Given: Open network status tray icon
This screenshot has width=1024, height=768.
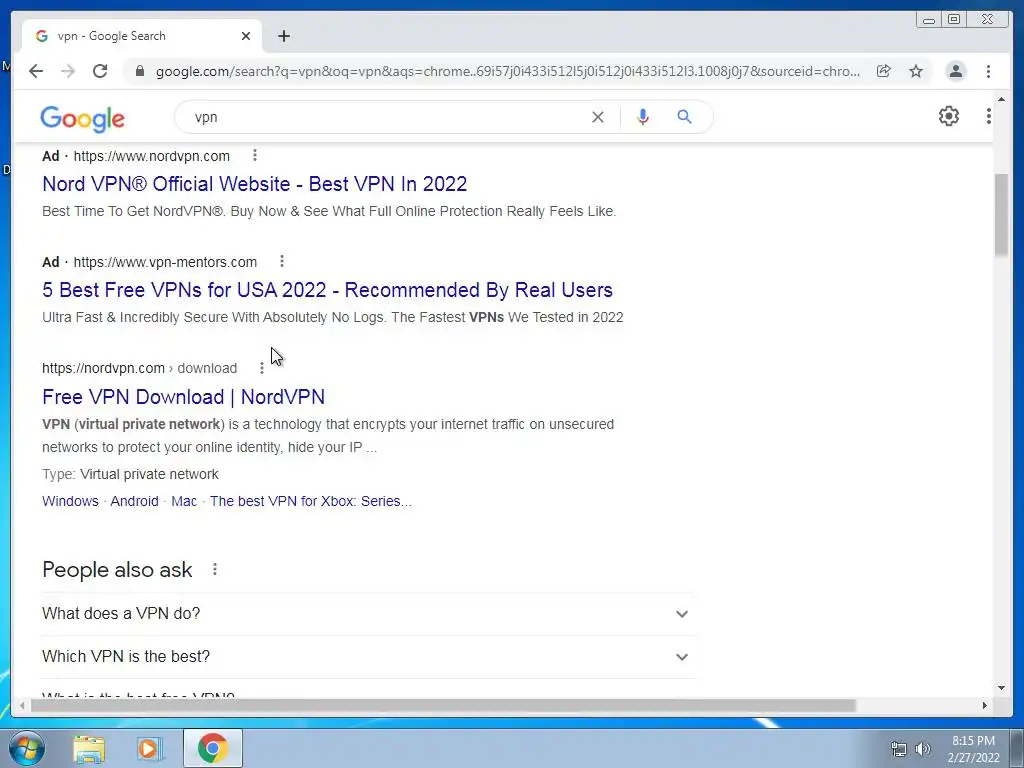Looking at the screenshot, I should click(x=899, y=749).
